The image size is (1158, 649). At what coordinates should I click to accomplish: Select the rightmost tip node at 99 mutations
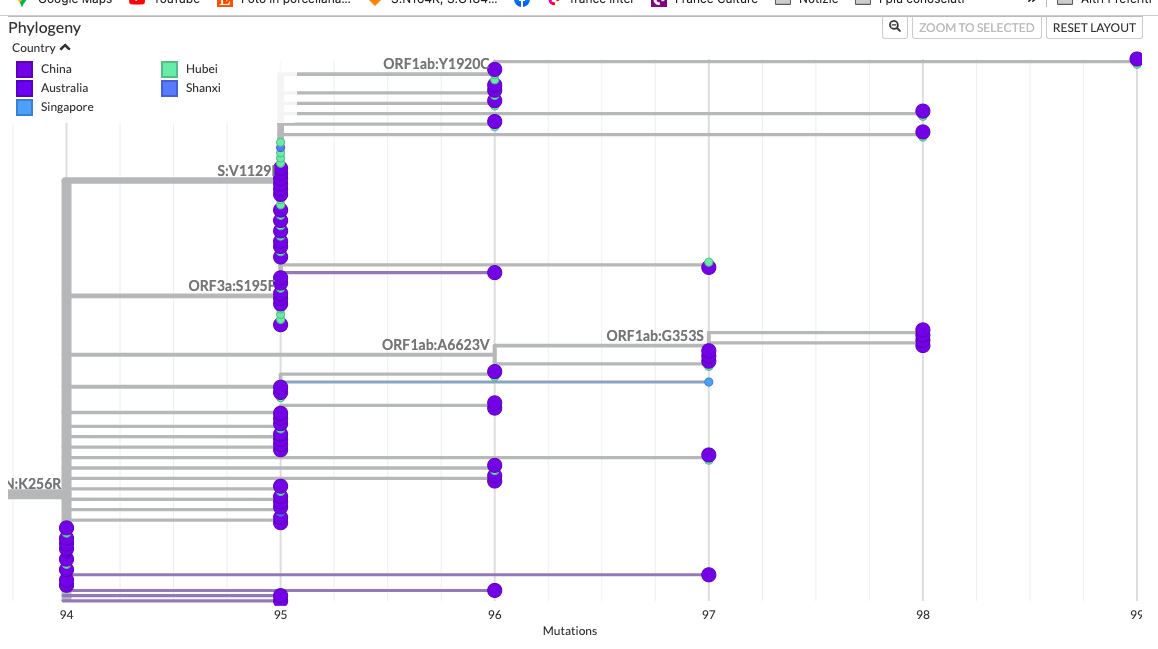click(1135, 60)
